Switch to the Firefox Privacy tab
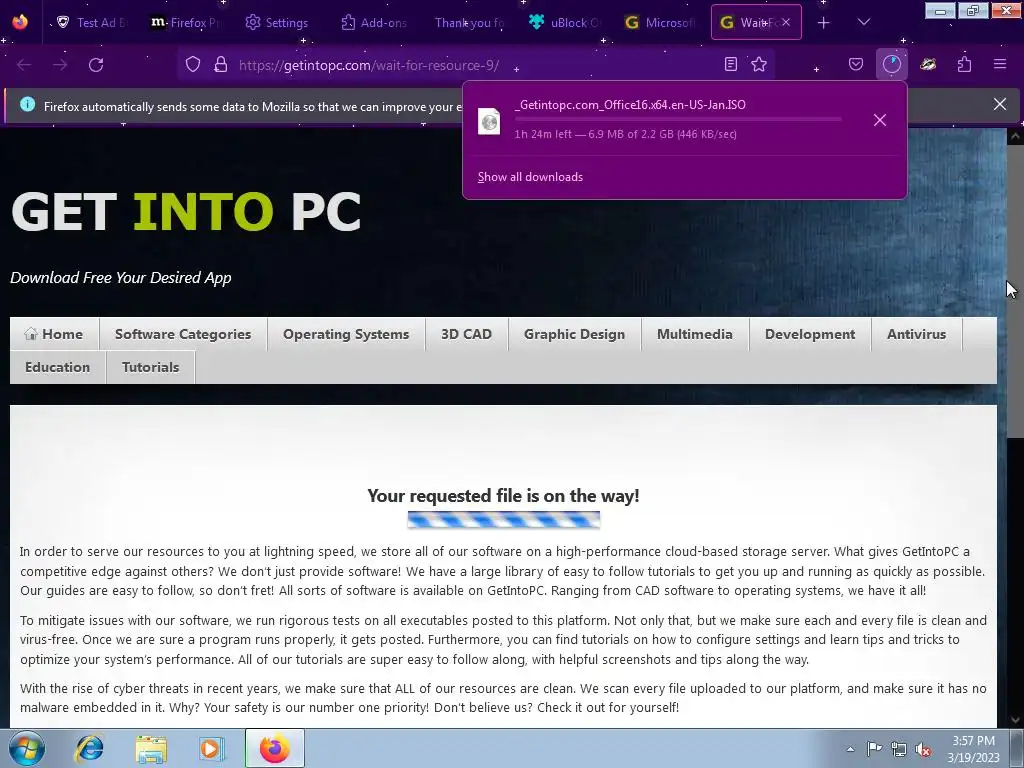Screen dimensions: 1024x768 [x=185, y=22]
